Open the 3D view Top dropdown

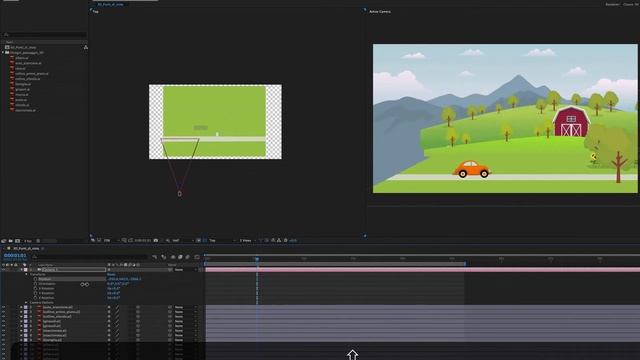pos(221,240)
